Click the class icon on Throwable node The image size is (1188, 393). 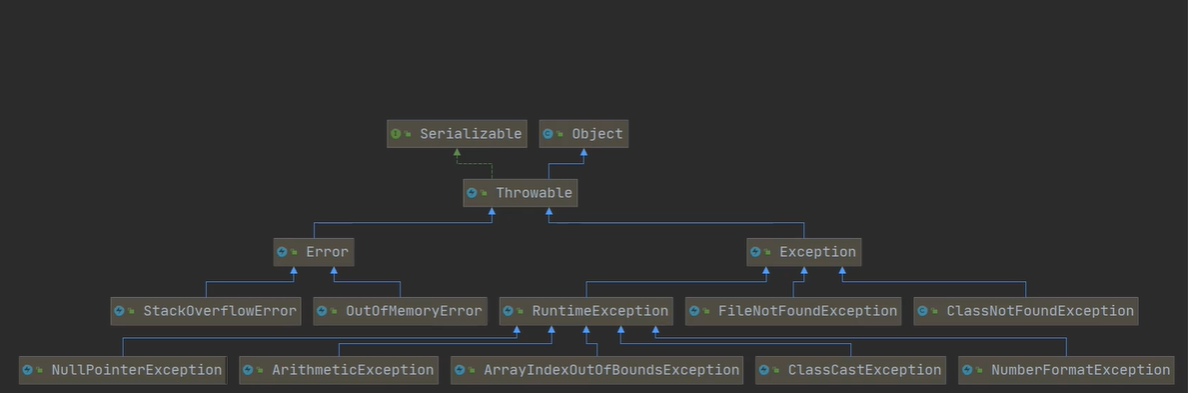pos(472,193)
